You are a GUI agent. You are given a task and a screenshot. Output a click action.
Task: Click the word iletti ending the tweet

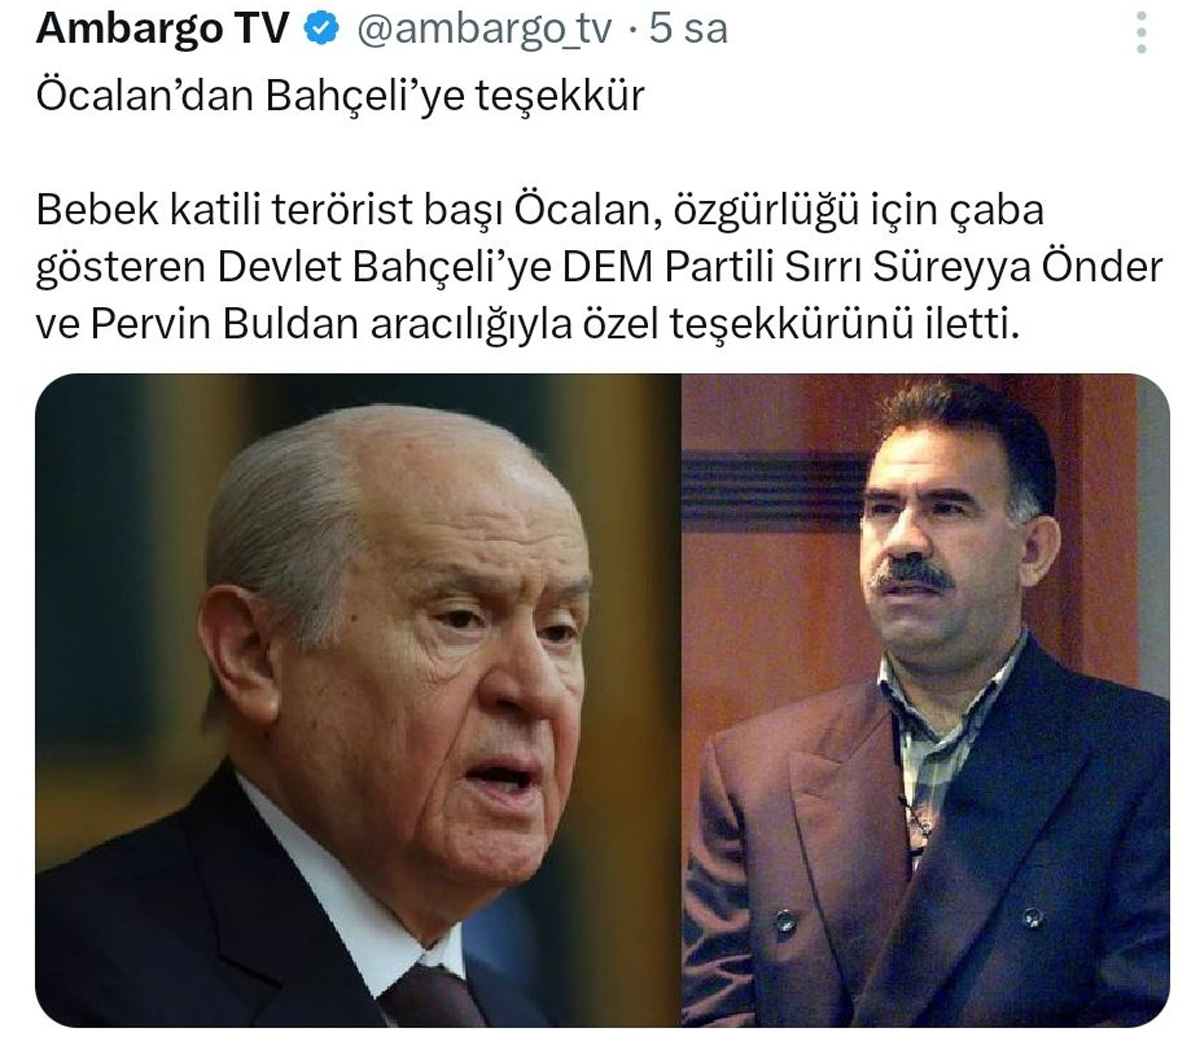(x=966, y=326)
